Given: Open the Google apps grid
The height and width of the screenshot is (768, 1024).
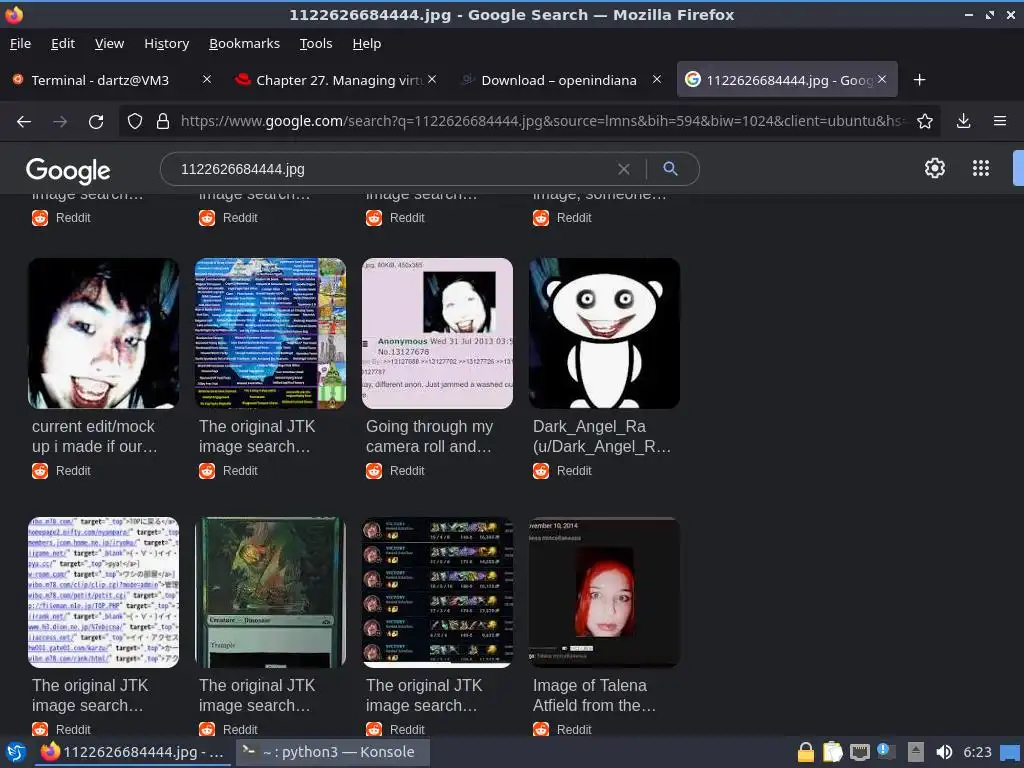Looking at the screenshot, I should (x=980, y=168).
